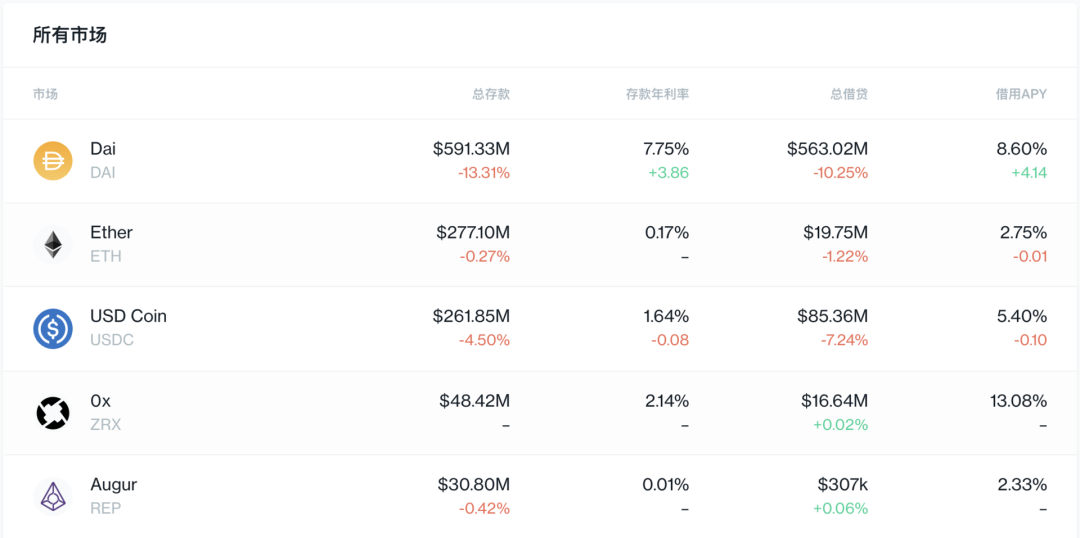Click the USDC ticker label
Image resolution: width=1080 pixels, height=538 pixels.
112,340
